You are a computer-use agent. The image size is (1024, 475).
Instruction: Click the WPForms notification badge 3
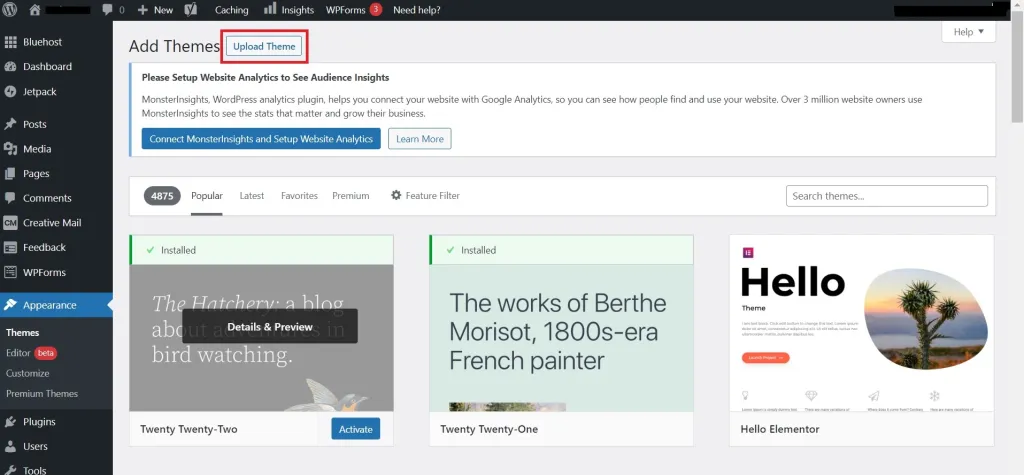[x=376, y=9]
